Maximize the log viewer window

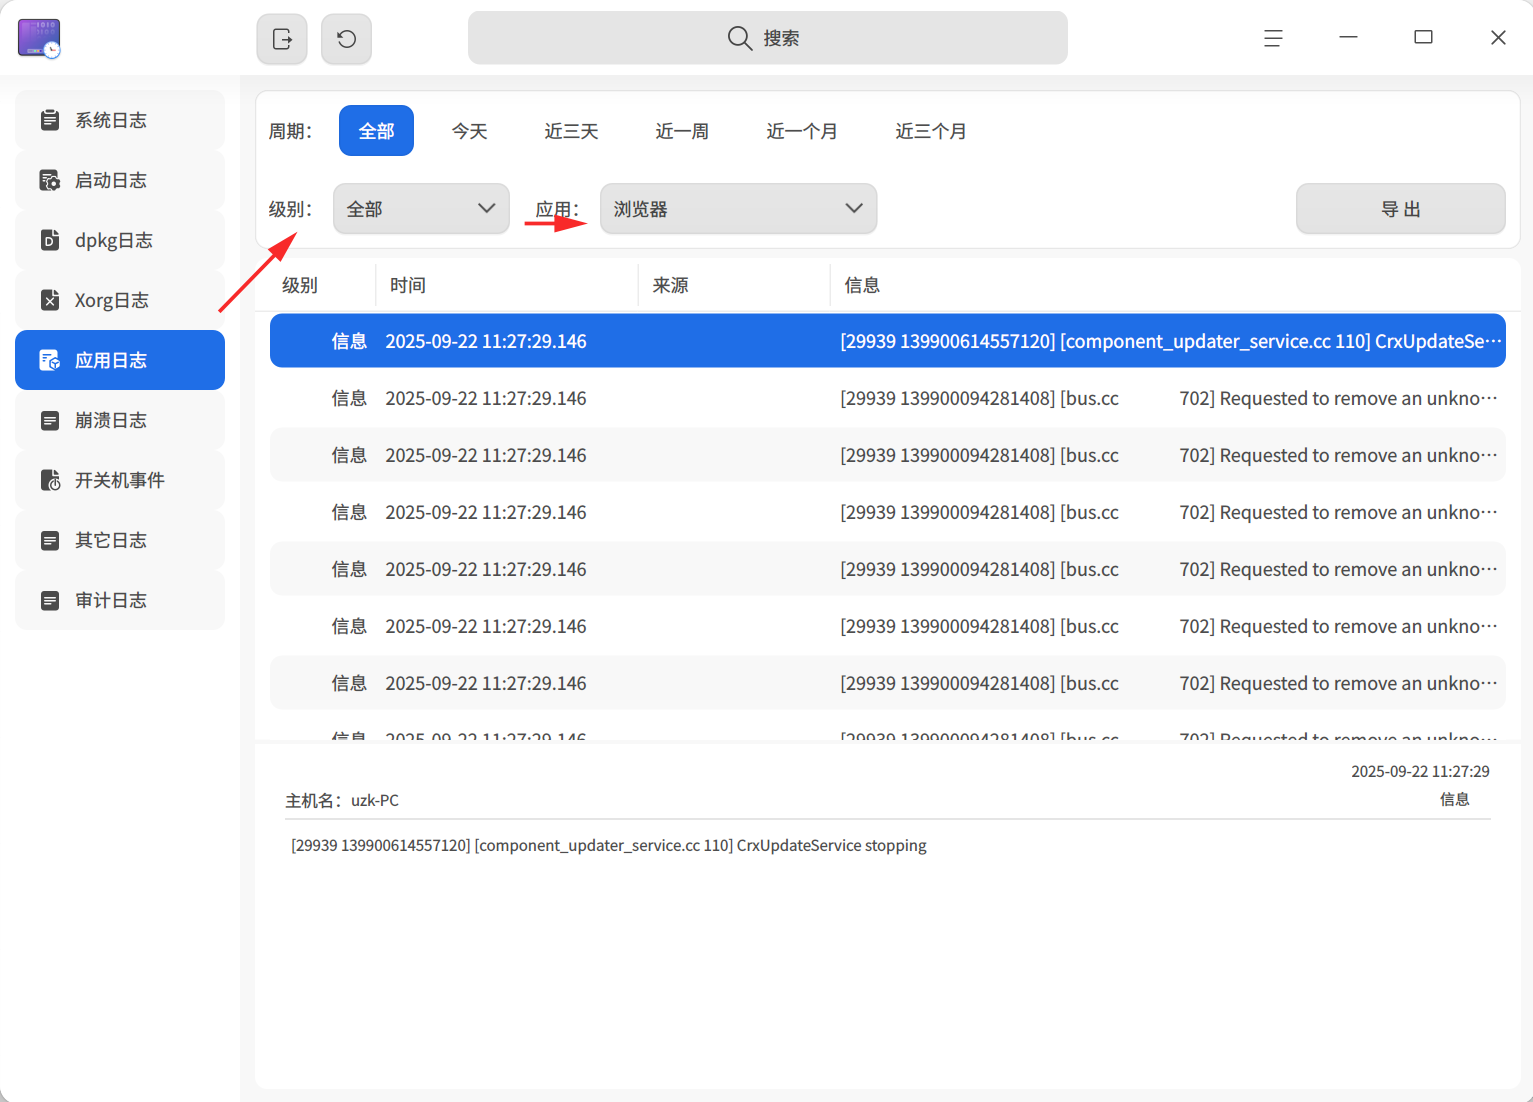pyautogui.click(x=1423, y=38)
